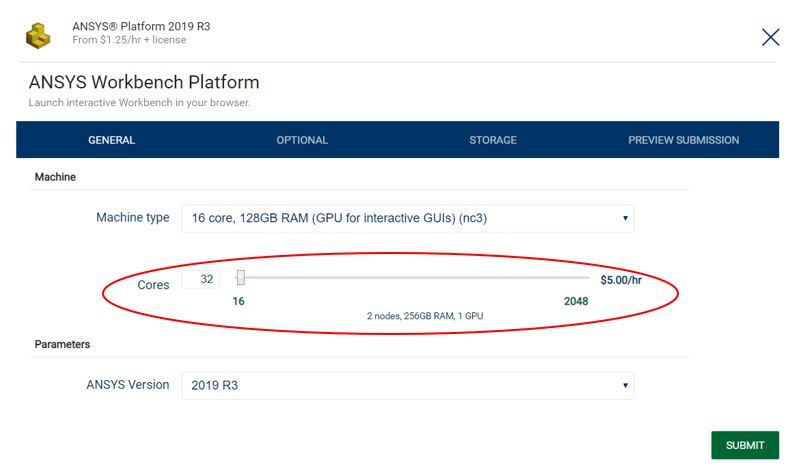This screenshot has height=476, width=805.
Task: Click the maximum cores value 2048
Action: (576, 301)
